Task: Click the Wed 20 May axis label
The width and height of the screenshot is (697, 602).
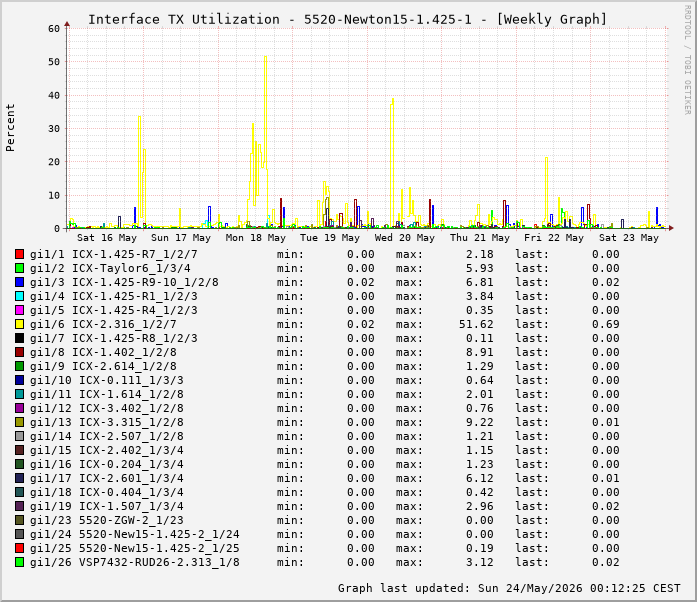Action: pos(405,238)
